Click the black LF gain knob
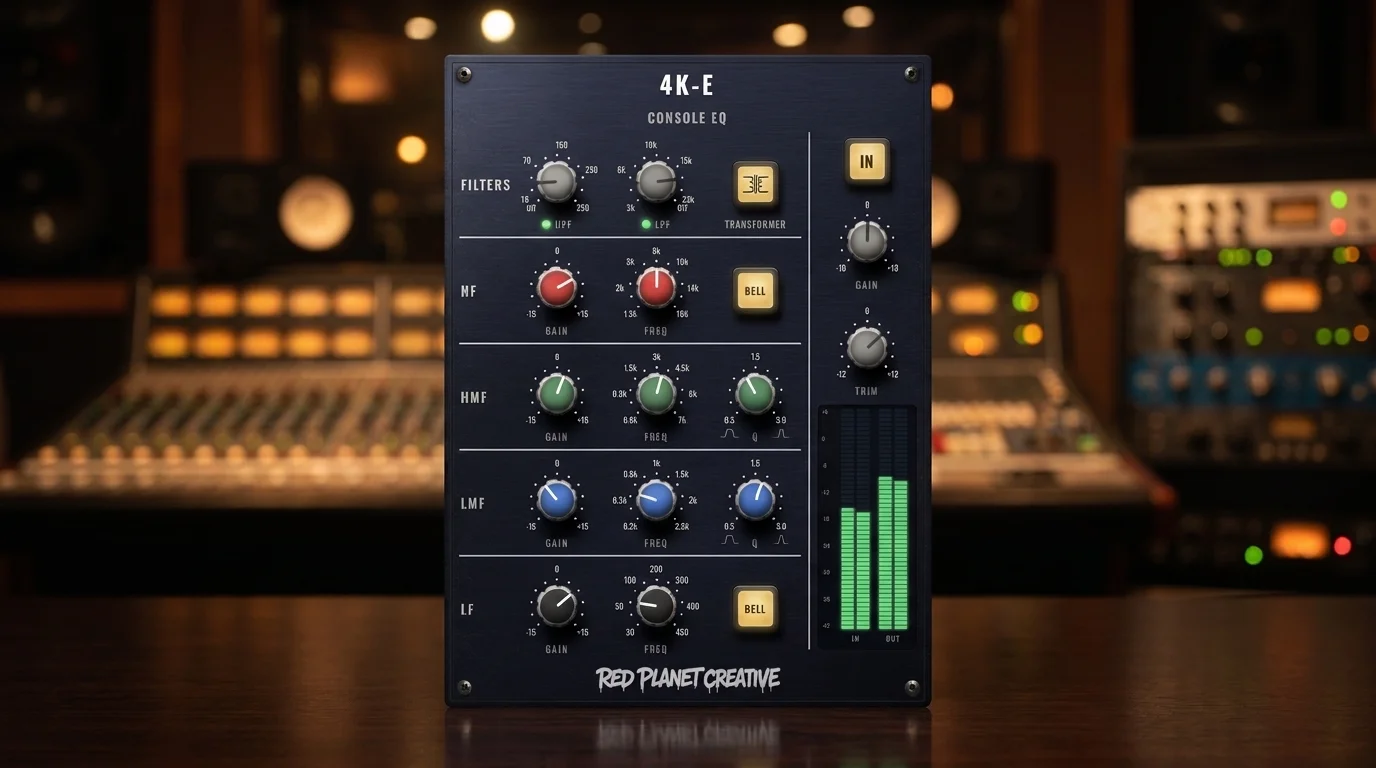The image size is (1376, 768). (x=556, y=606)
